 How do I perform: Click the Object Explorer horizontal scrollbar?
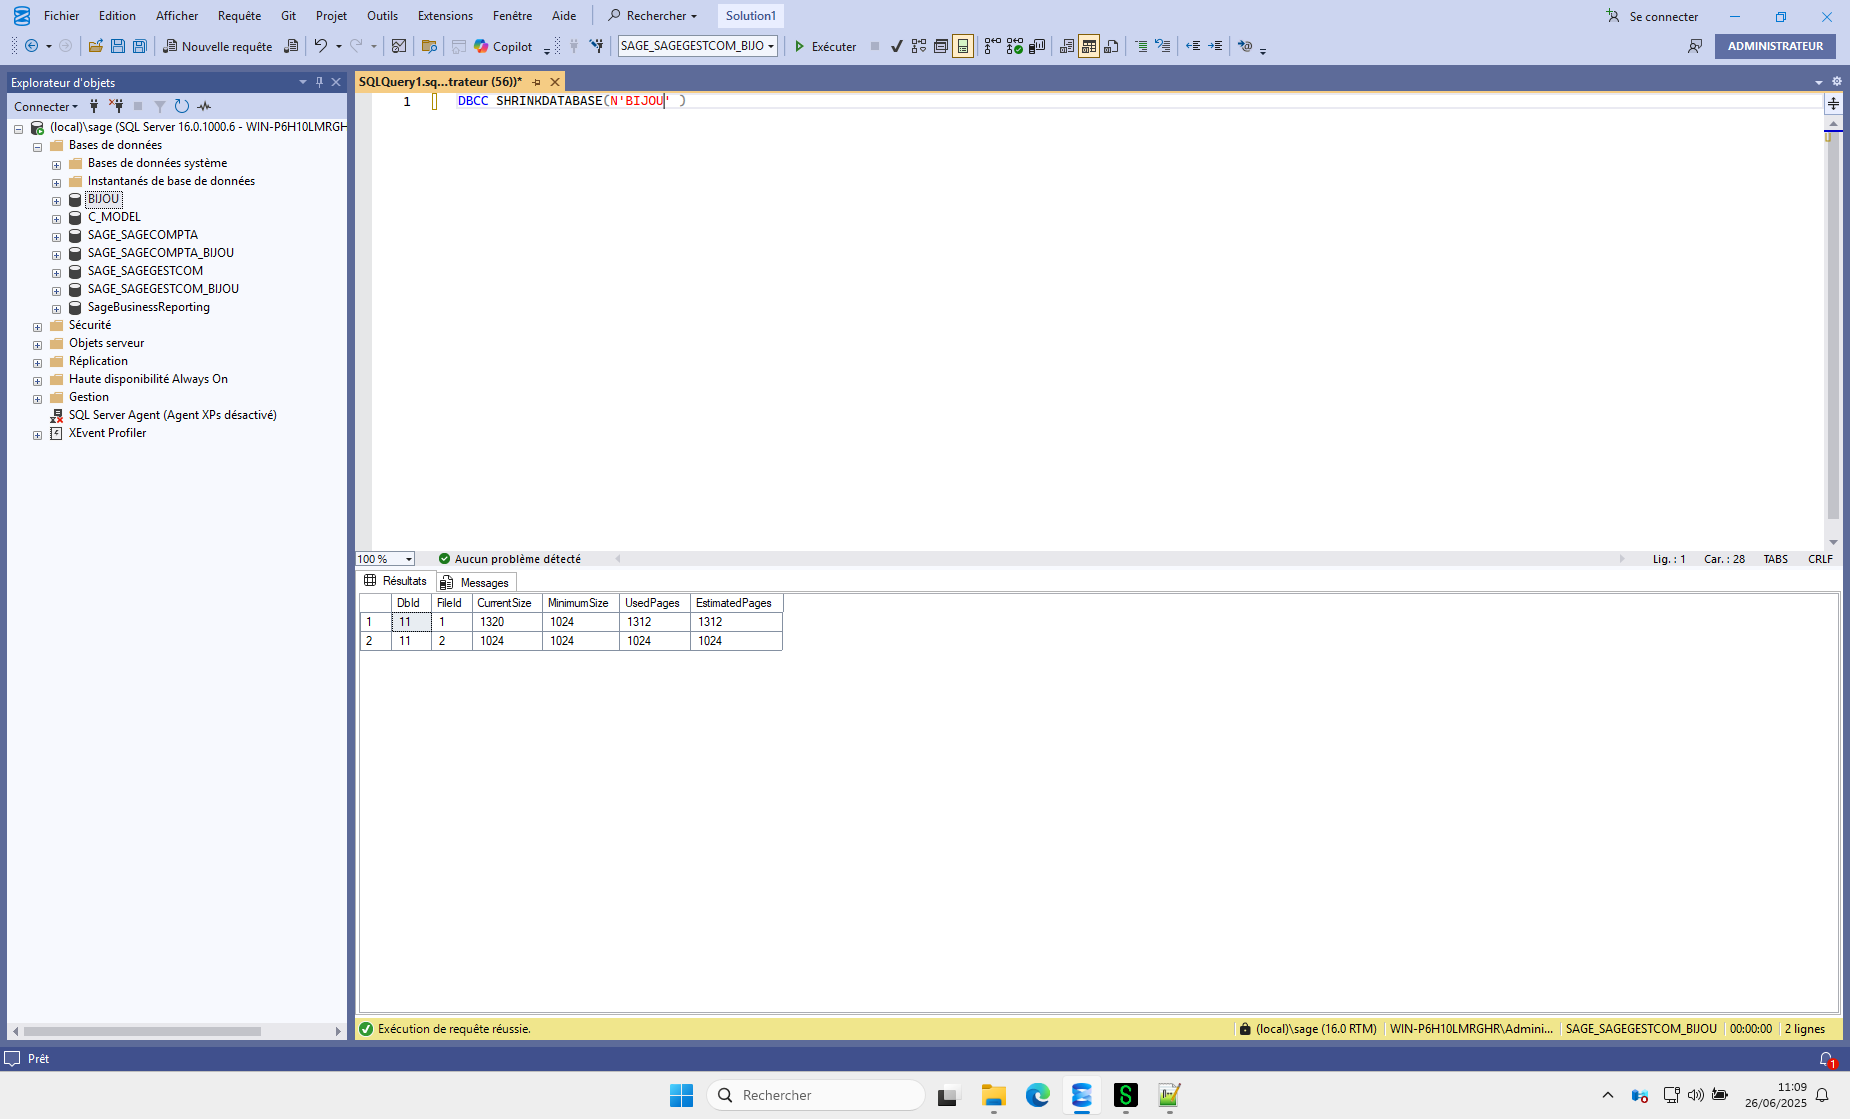coord(176,1031)
